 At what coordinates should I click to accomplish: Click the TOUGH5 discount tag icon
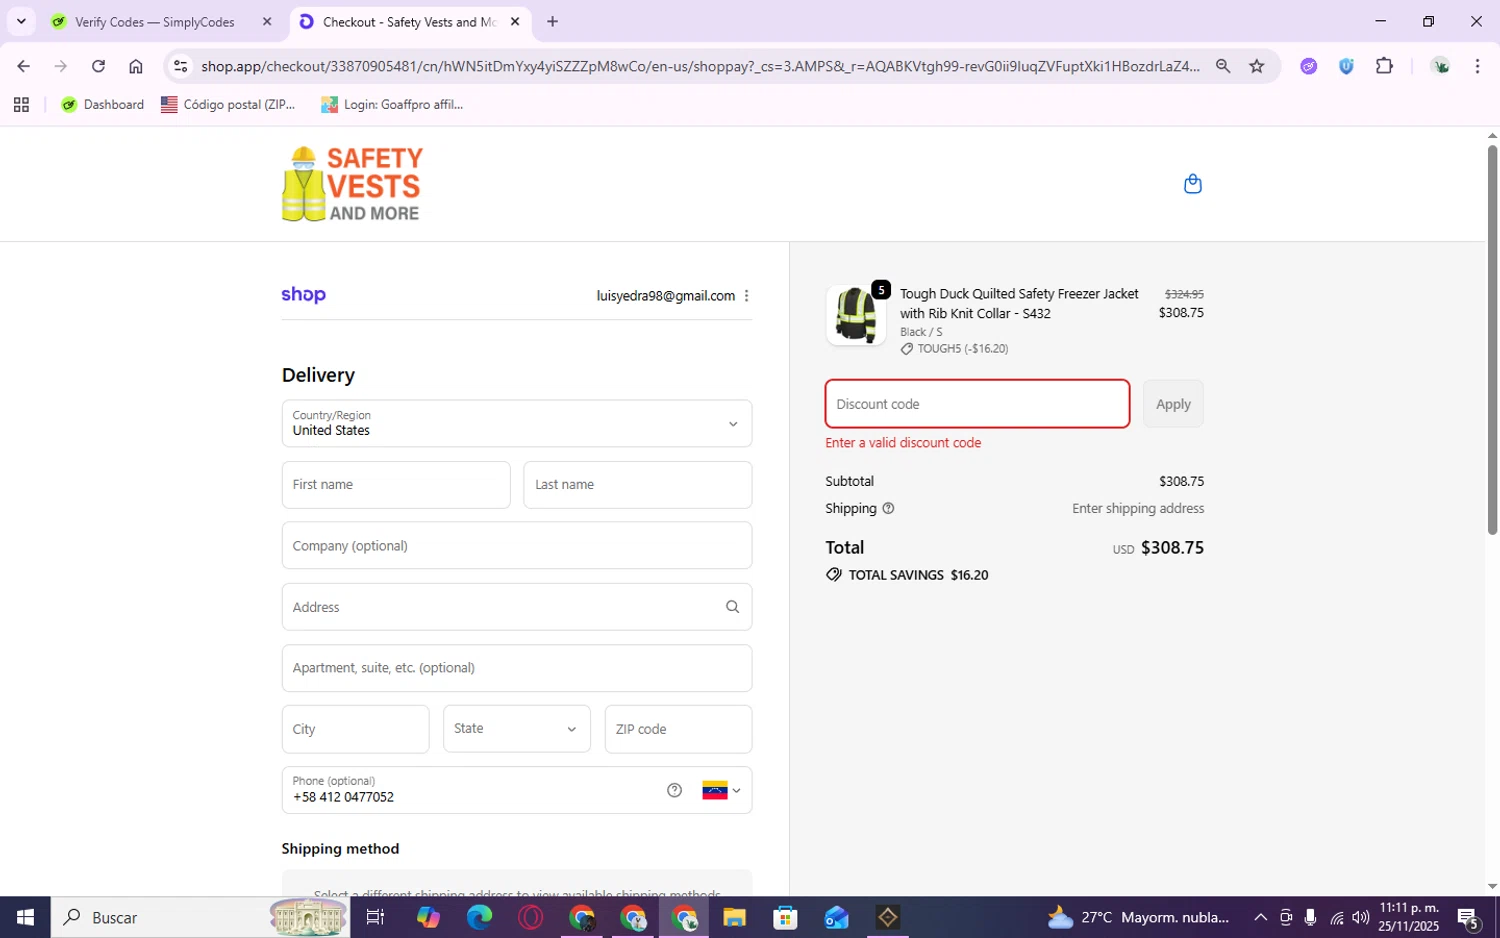[906, 349]
